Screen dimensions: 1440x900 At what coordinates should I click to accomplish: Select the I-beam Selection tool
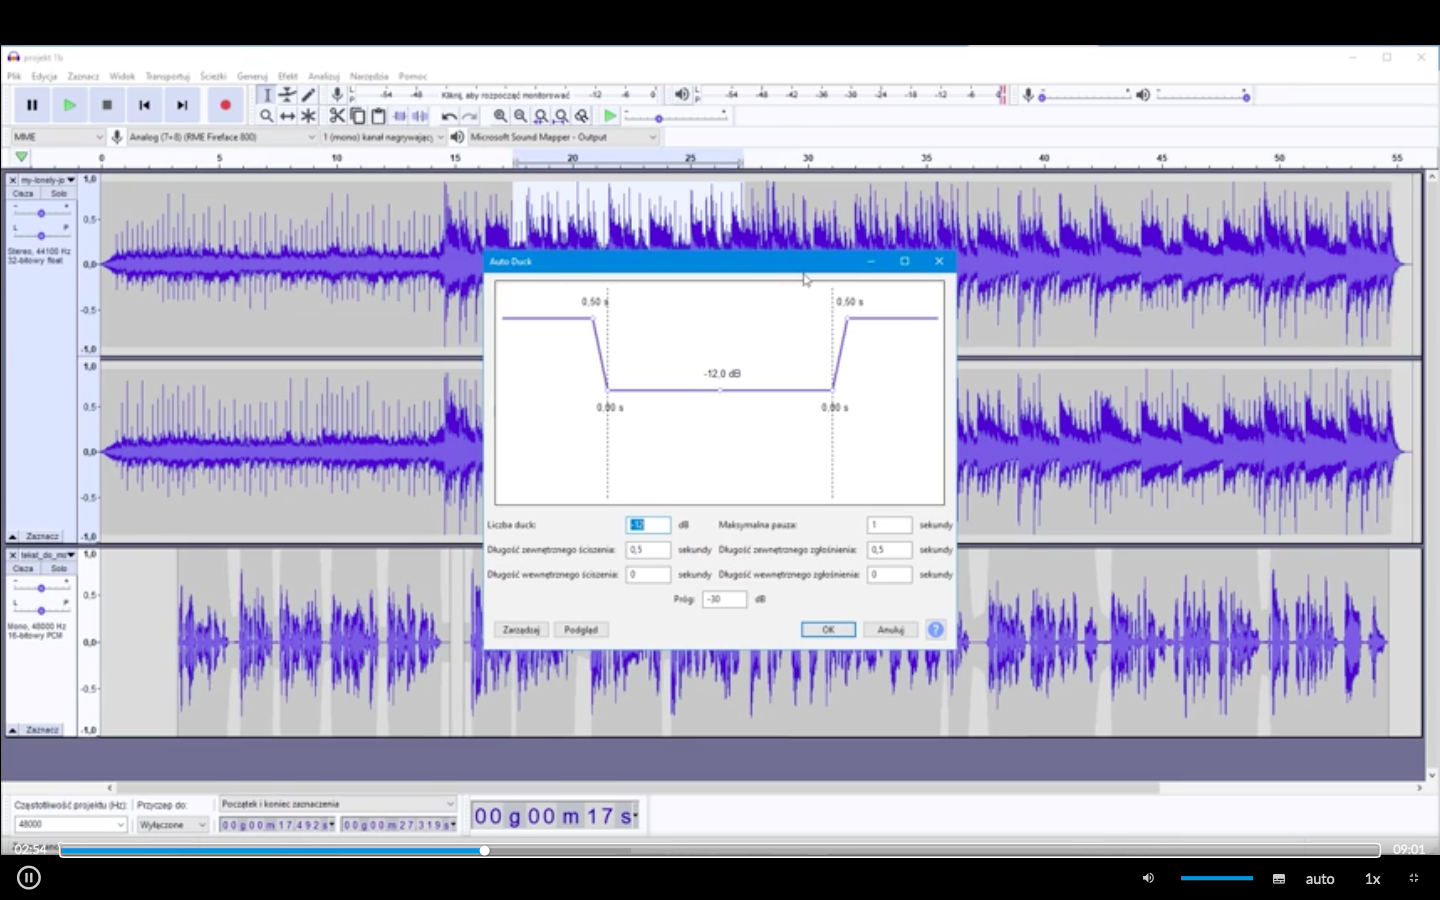point(266,95)
